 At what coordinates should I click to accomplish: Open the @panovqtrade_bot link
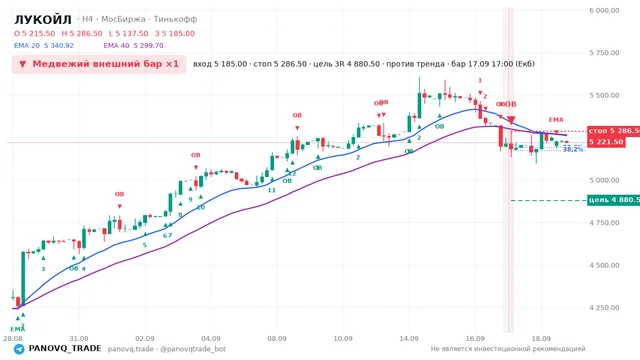[193, 349]
